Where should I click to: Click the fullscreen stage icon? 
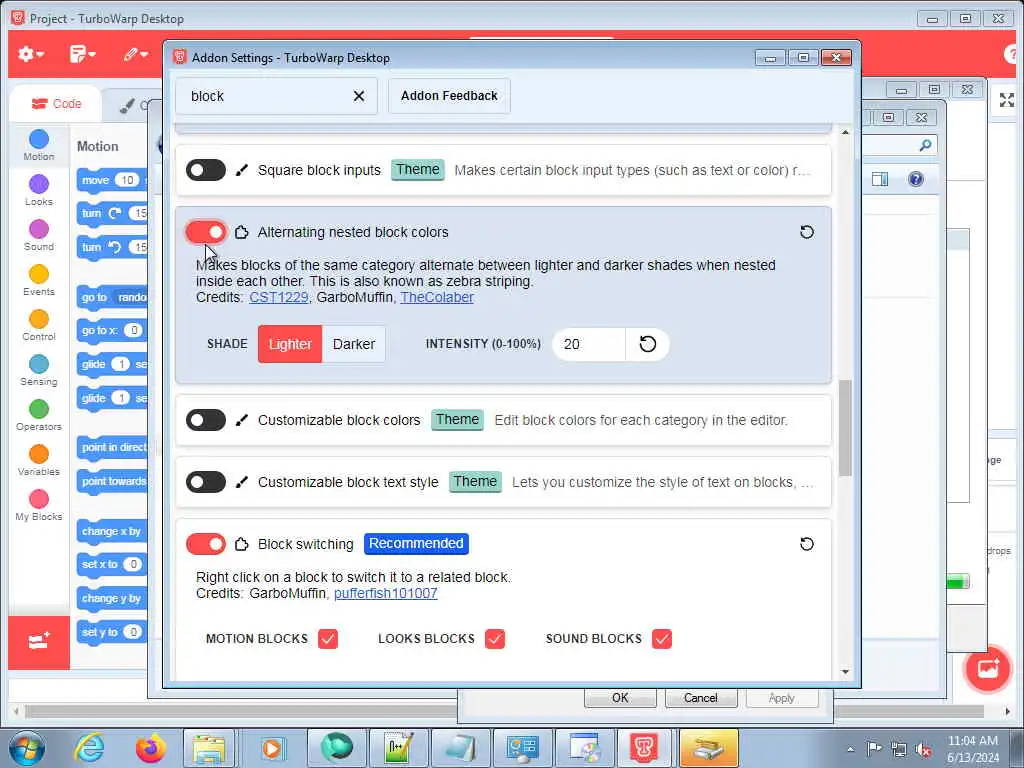pos(1006,100)
